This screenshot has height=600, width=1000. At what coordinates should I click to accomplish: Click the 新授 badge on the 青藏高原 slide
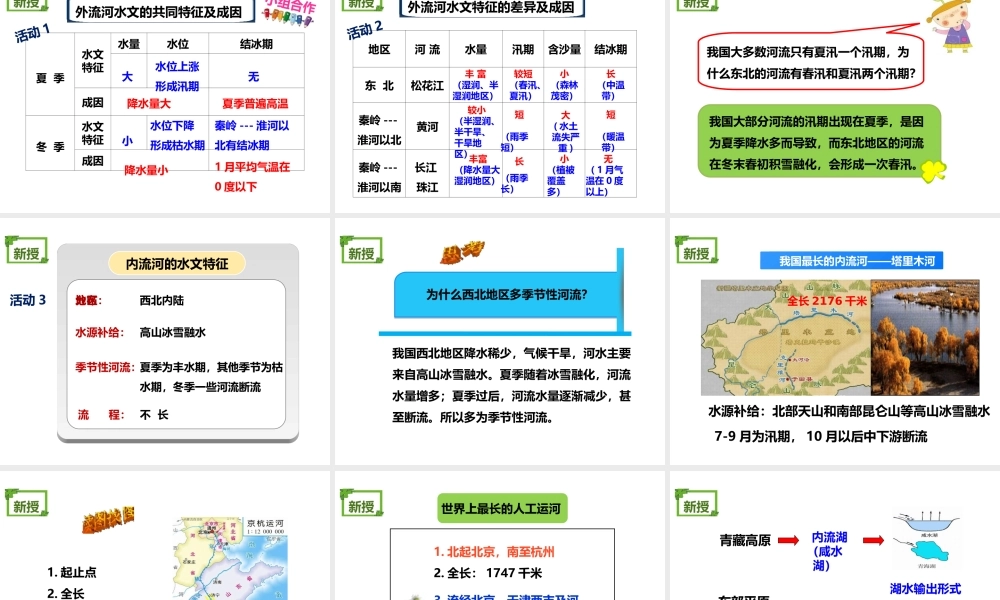[x=696, y=504]
